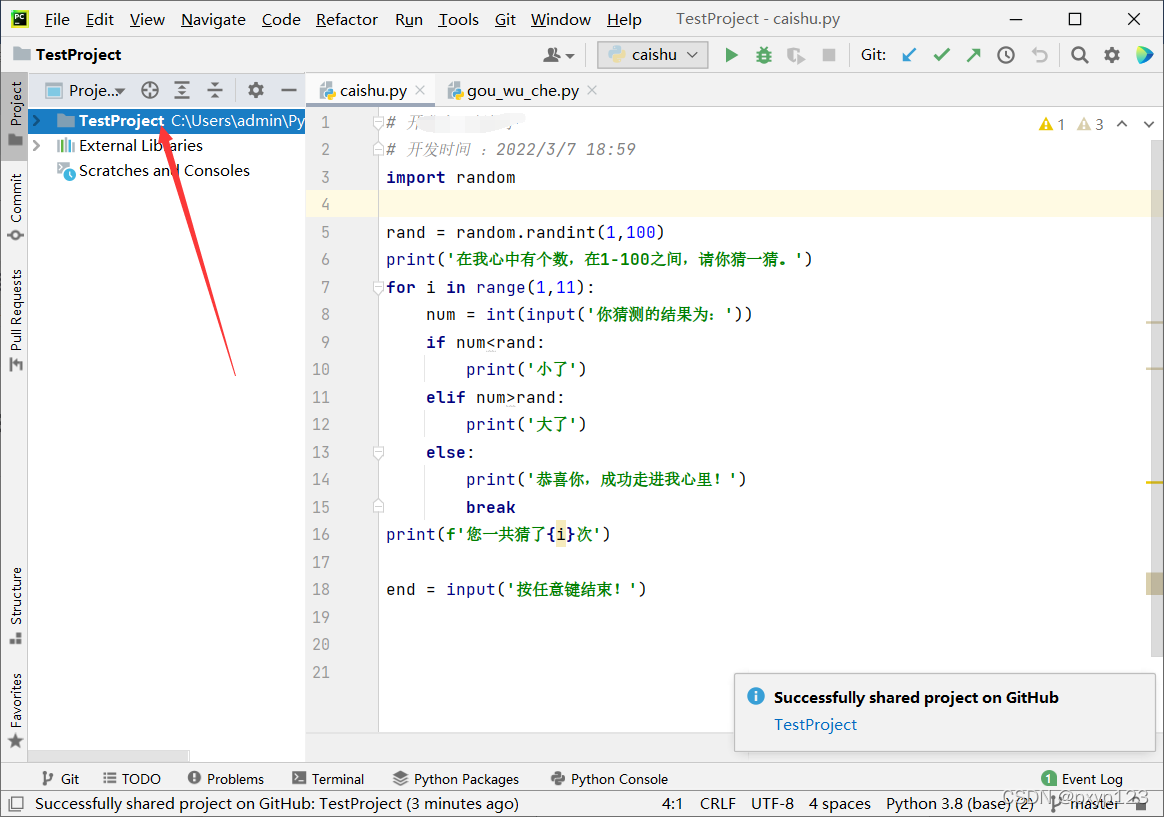The height and width of the screenshot is (817, 1164).
Task: Commit changes using the green checkmark icon
Action: pyautogui.click(x=941, y=55)
